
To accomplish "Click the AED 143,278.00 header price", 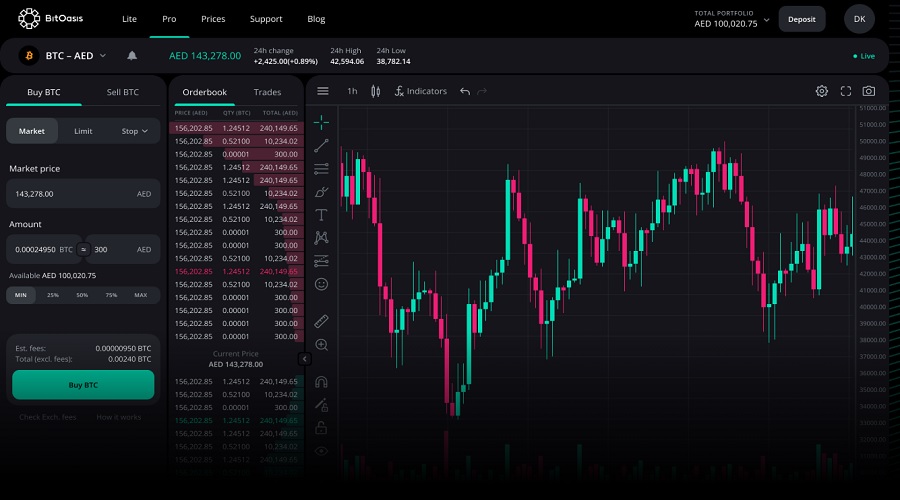I will pyautogui.click(x=205, y=56).
